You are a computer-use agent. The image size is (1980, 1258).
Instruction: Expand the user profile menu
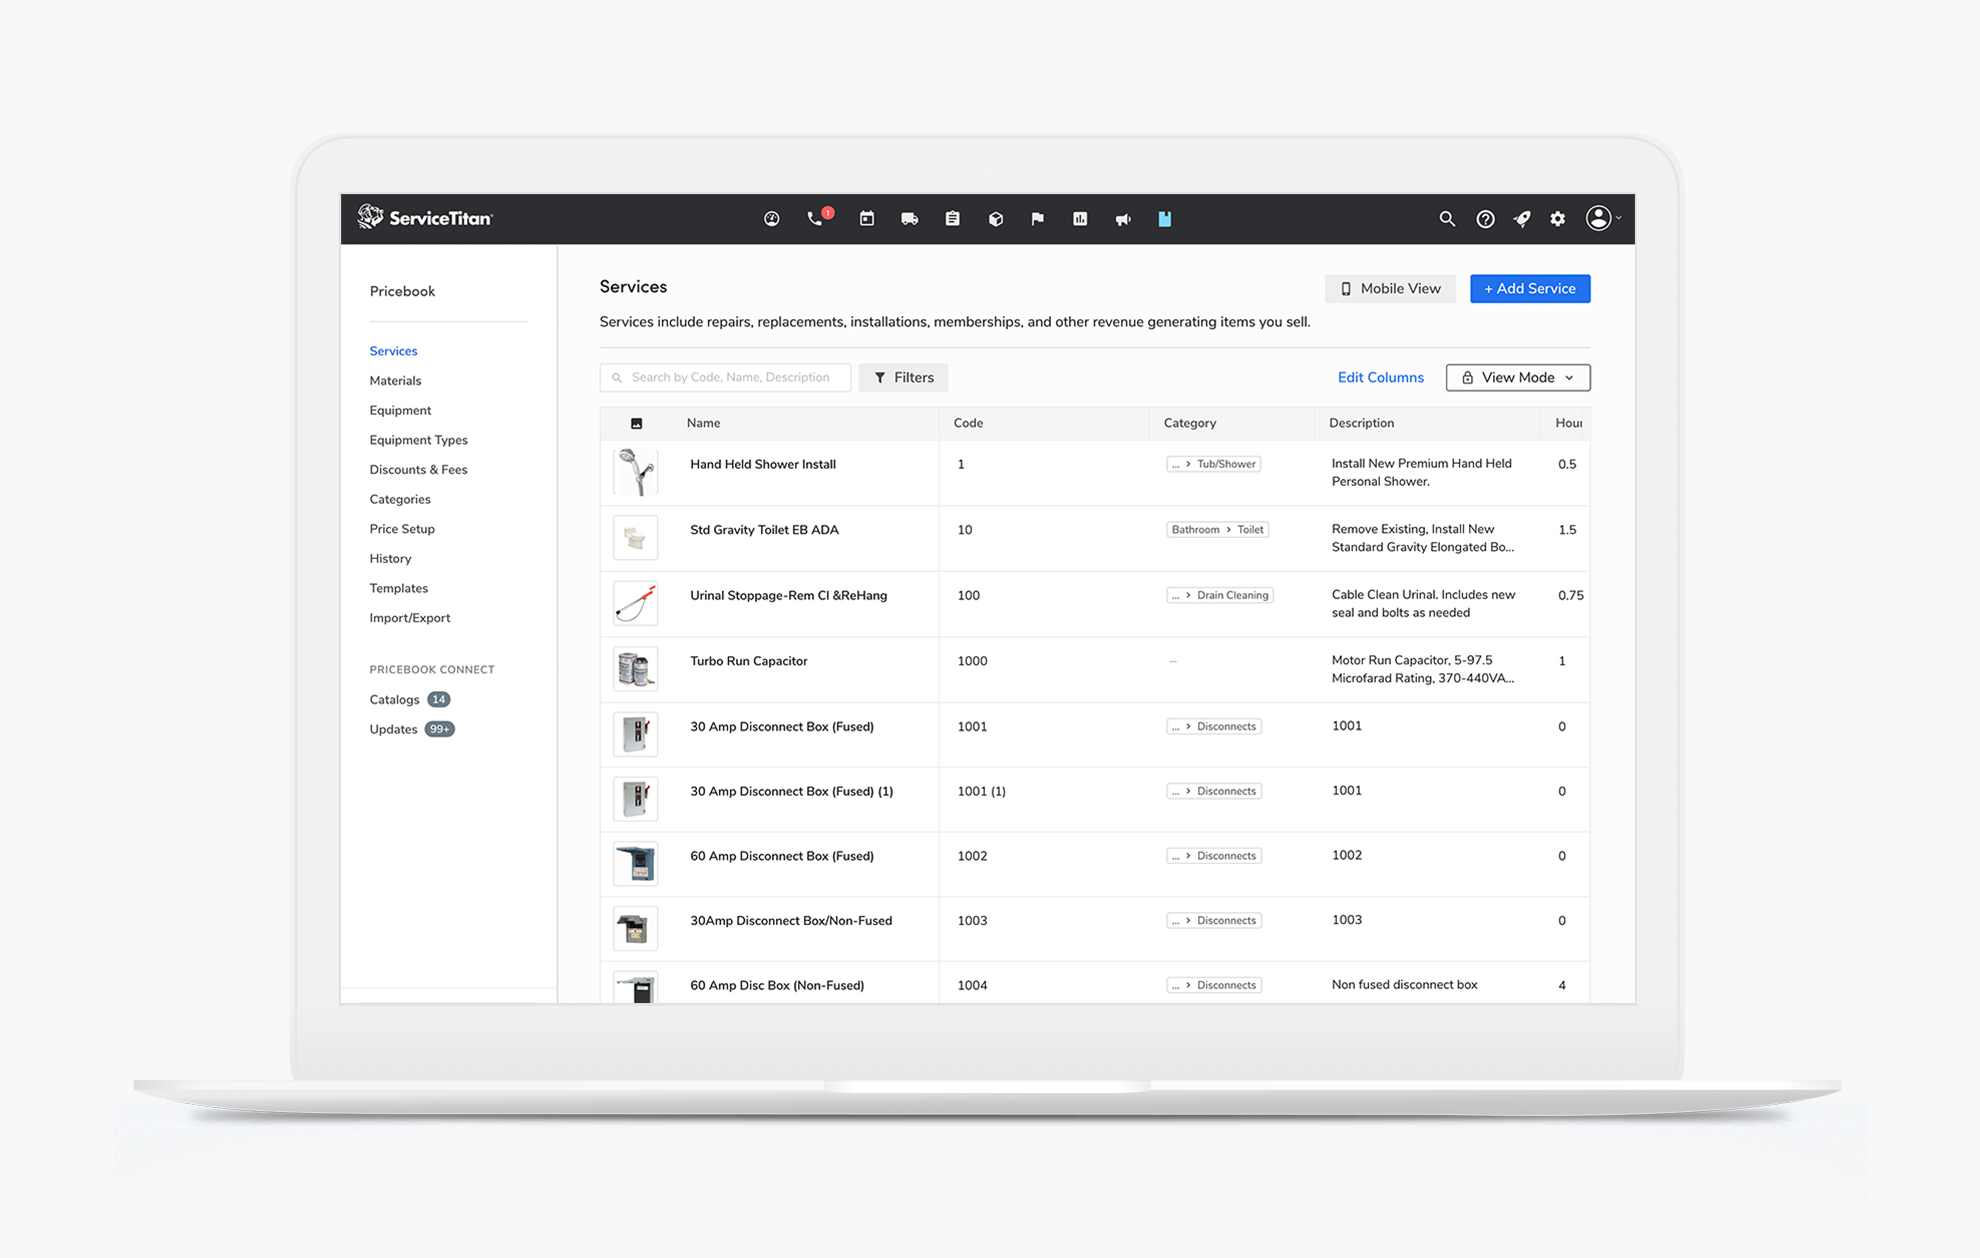pos(1602,218)
